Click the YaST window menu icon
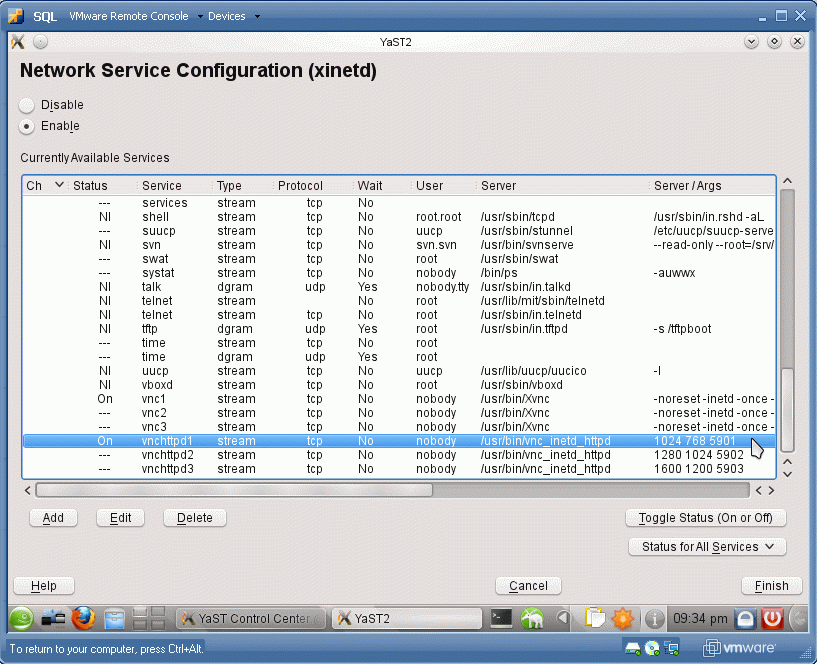The width and height of the screenshot is (817, 664). click(x=18, y=42)
